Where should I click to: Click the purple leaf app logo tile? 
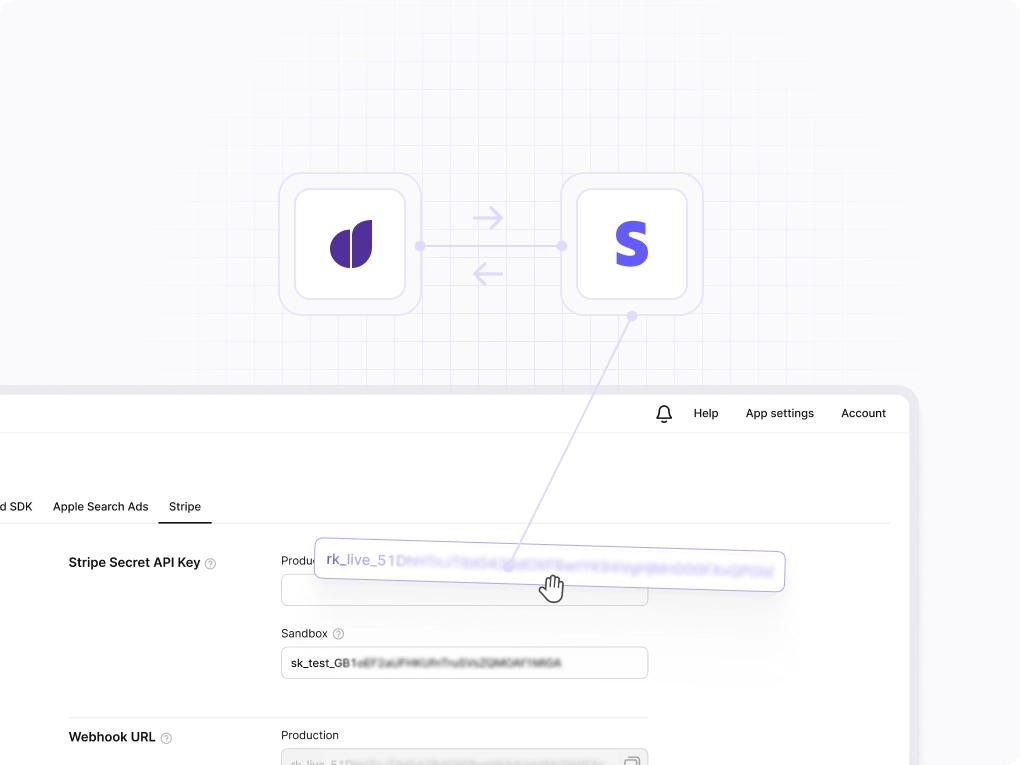pos(350,244)
